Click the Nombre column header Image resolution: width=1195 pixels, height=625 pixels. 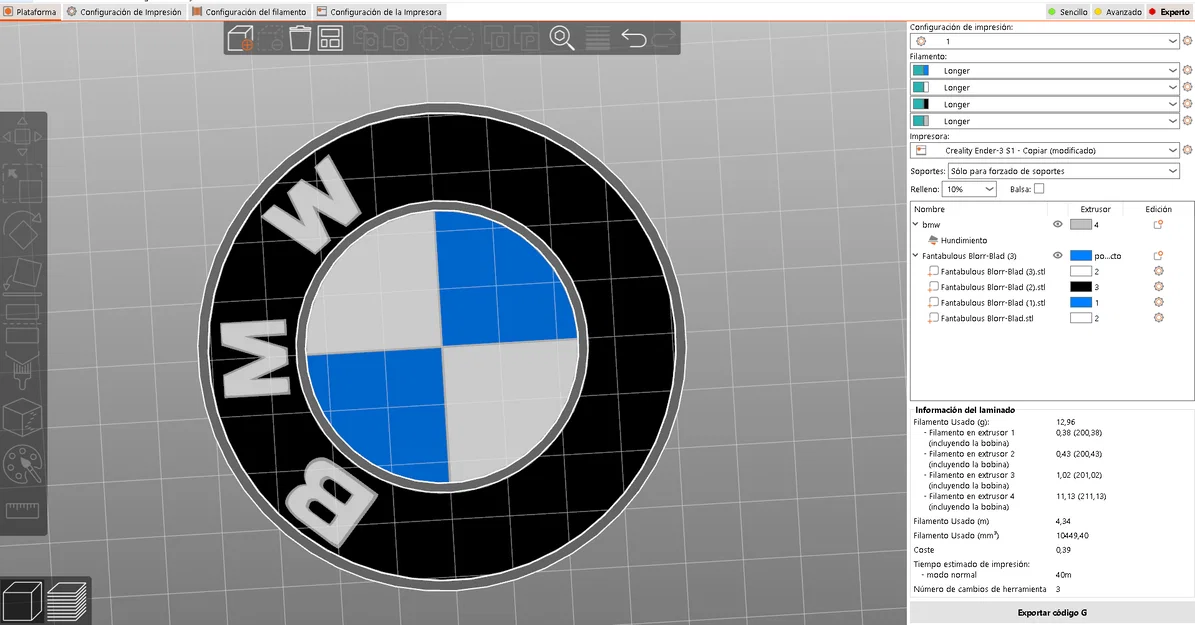click(929, 209)
